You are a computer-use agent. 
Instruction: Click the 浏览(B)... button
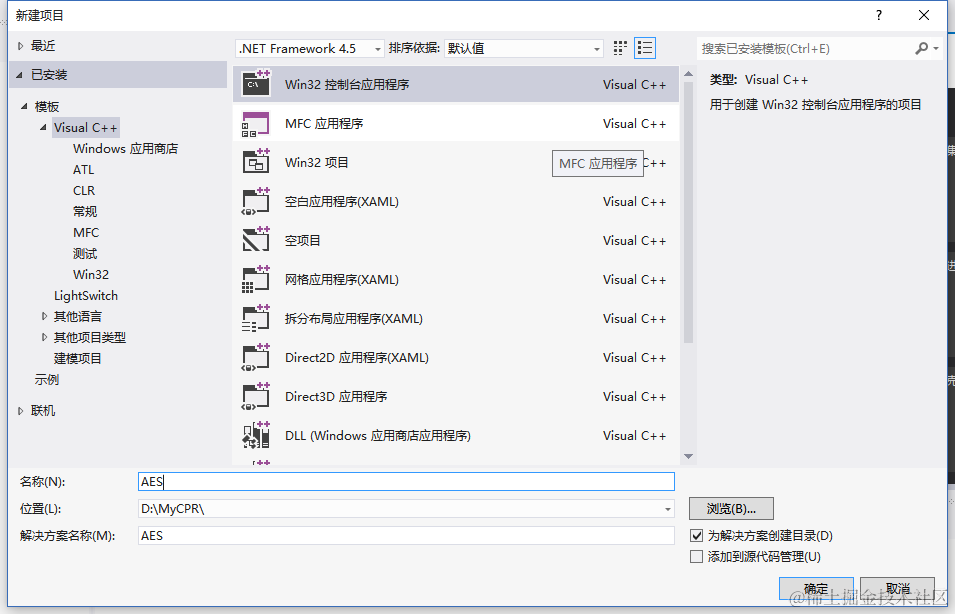pos(731,509)
